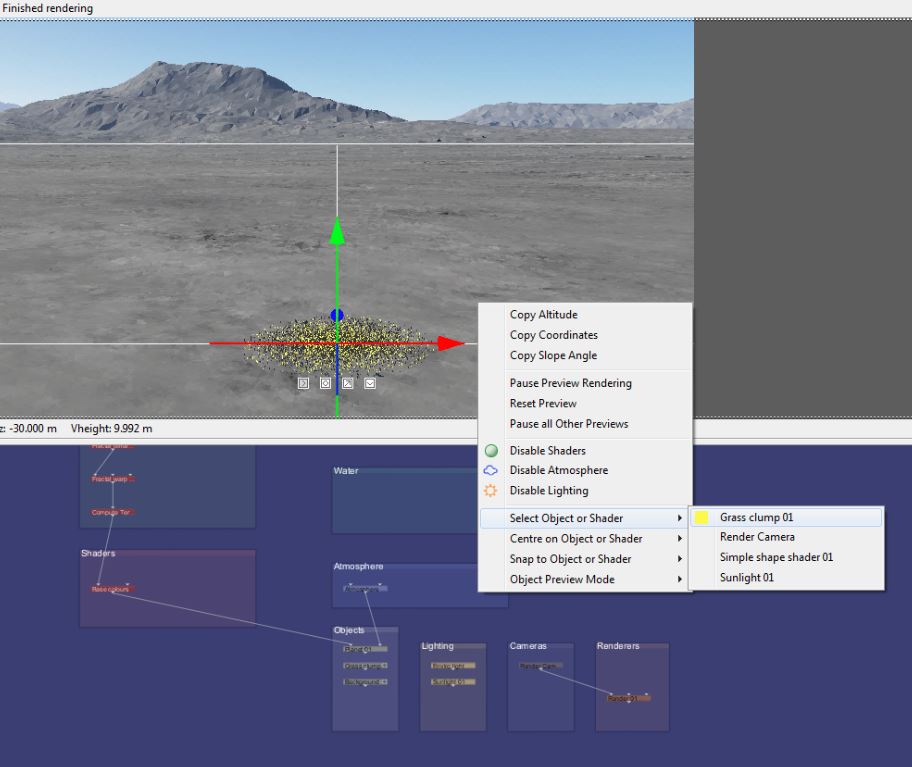Click the green Y-axis arrowhead of the gizmo
The width and height of the screenshot is (912, 767).
pyautogui.click(x=337, y=231)
